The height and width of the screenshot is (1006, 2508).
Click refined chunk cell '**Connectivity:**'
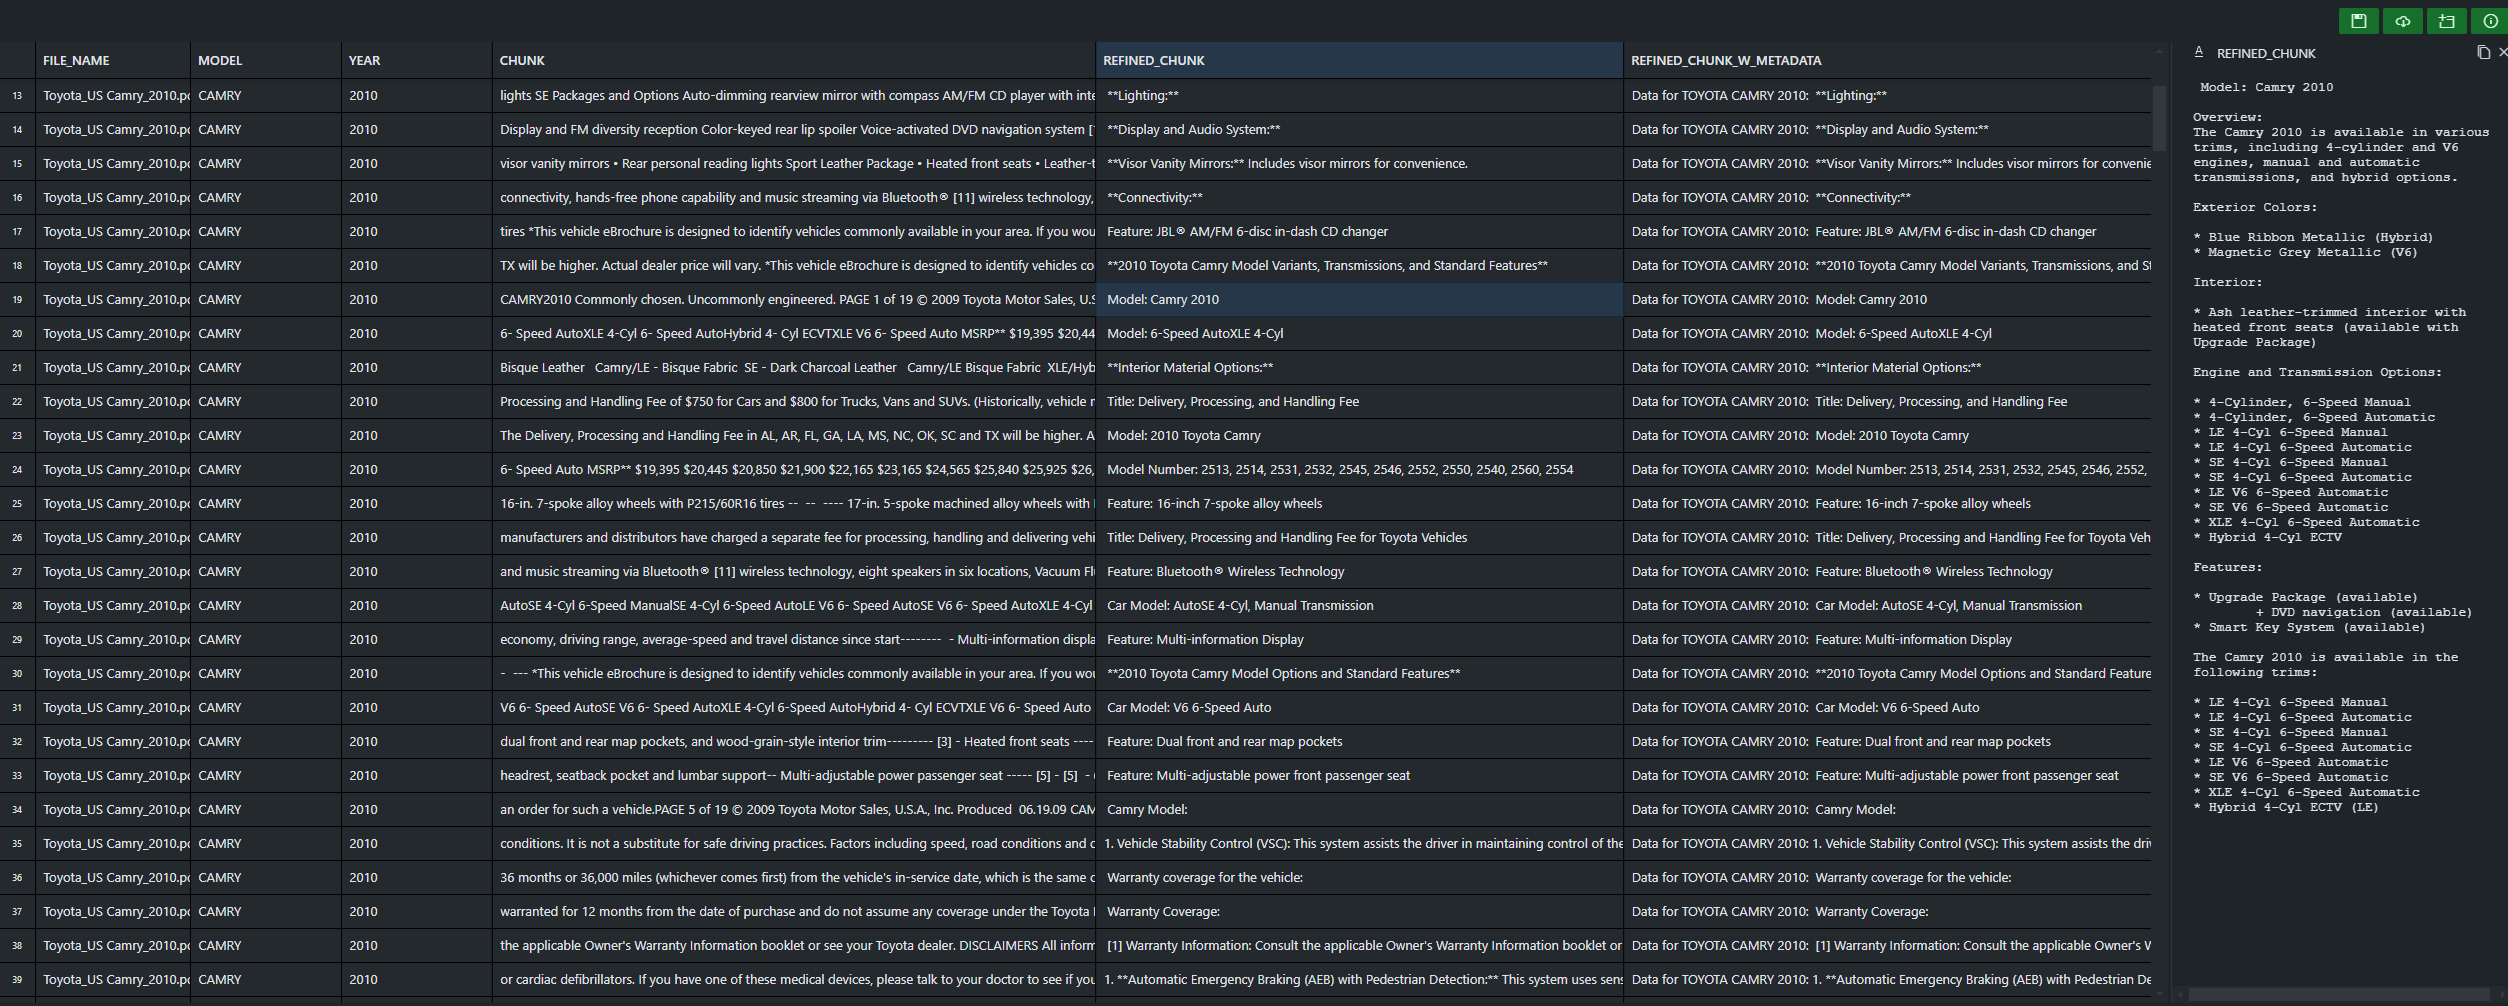(x=1359, y=198)
